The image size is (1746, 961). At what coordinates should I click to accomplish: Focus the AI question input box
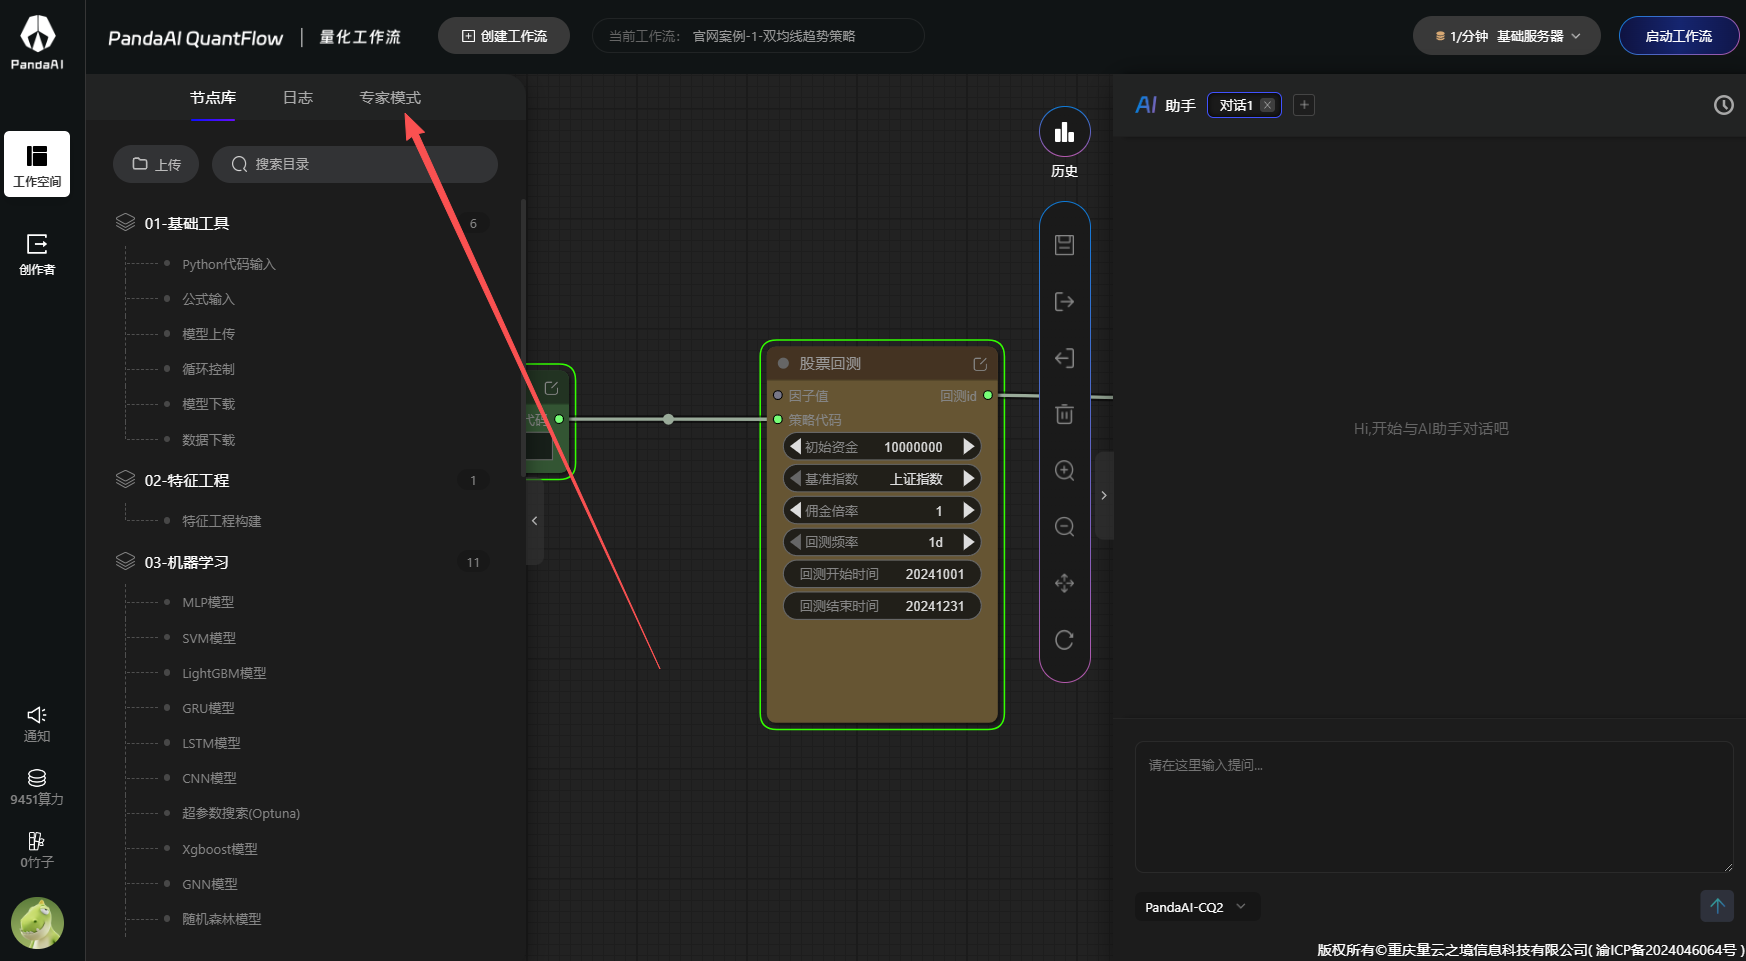tap(1434, 807)
